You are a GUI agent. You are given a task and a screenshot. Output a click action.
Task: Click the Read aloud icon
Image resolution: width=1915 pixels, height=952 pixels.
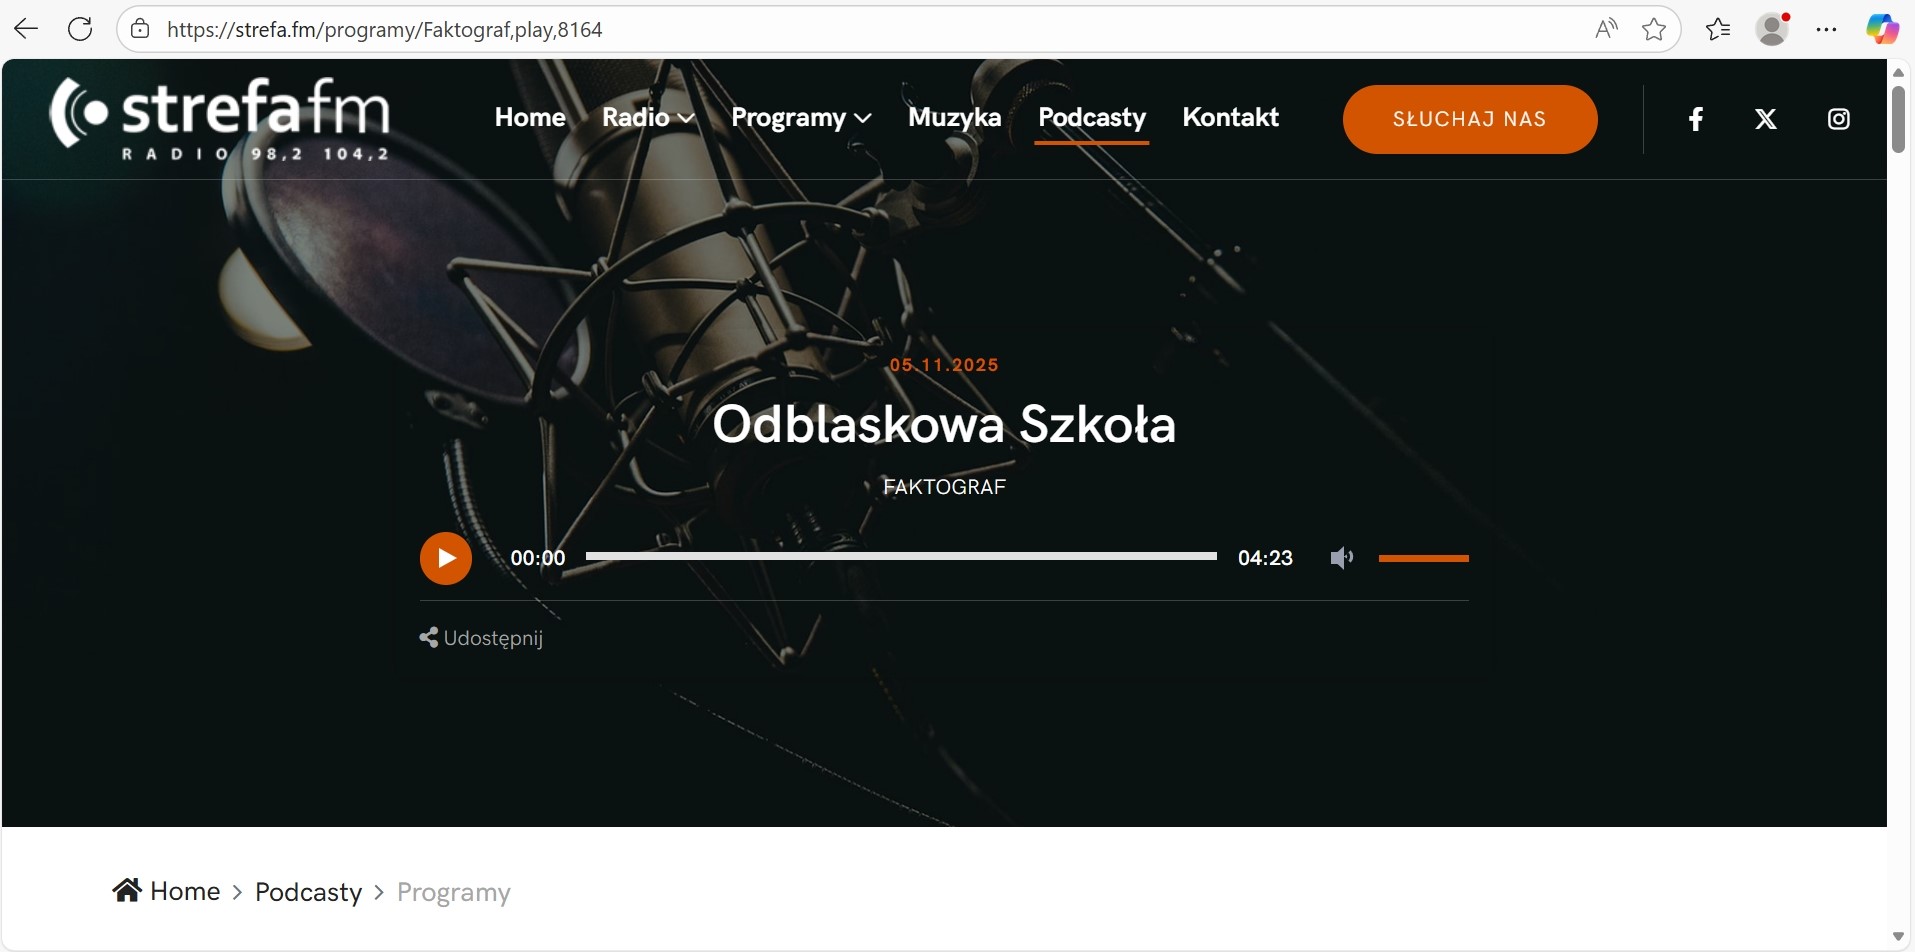[1606, 29]
